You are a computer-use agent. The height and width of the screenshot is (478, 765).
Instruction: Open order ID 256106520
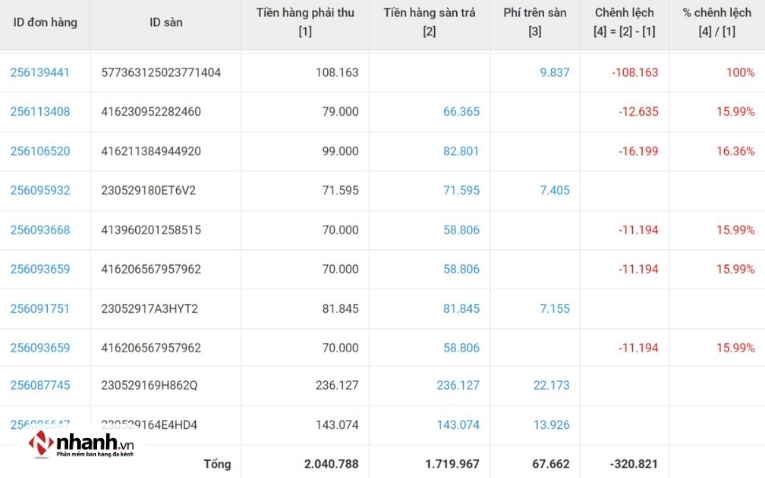tap(40, 151)
